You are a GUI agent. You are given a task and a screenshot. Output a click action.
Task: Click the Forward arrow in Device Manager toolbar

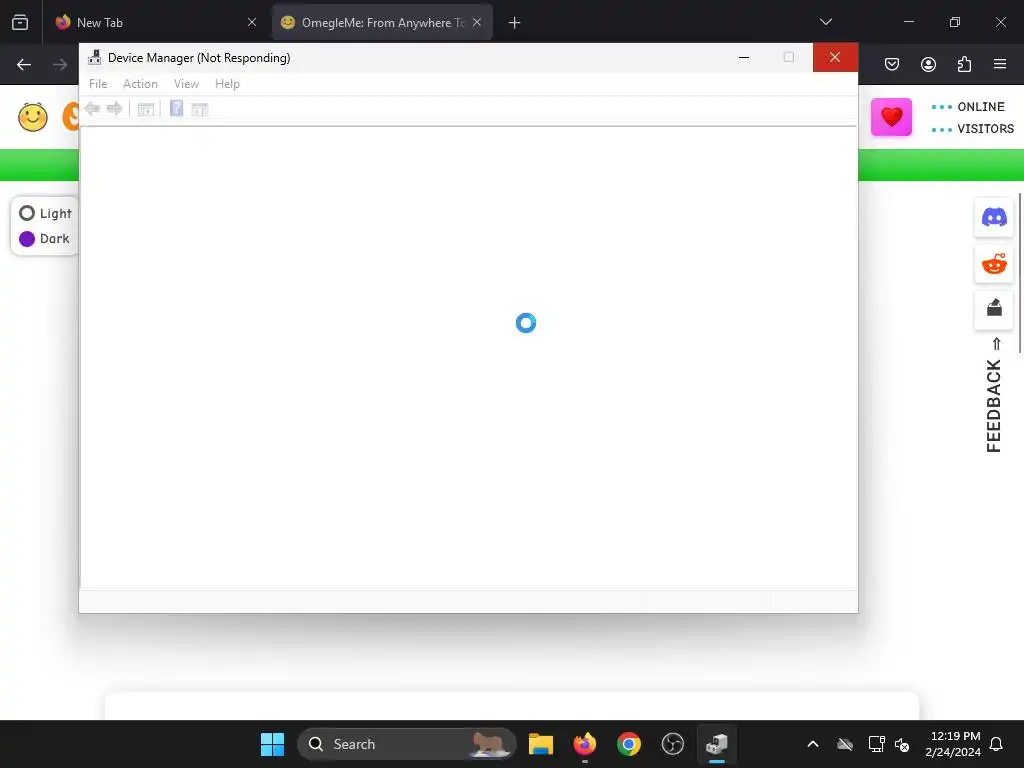(114, 108)
